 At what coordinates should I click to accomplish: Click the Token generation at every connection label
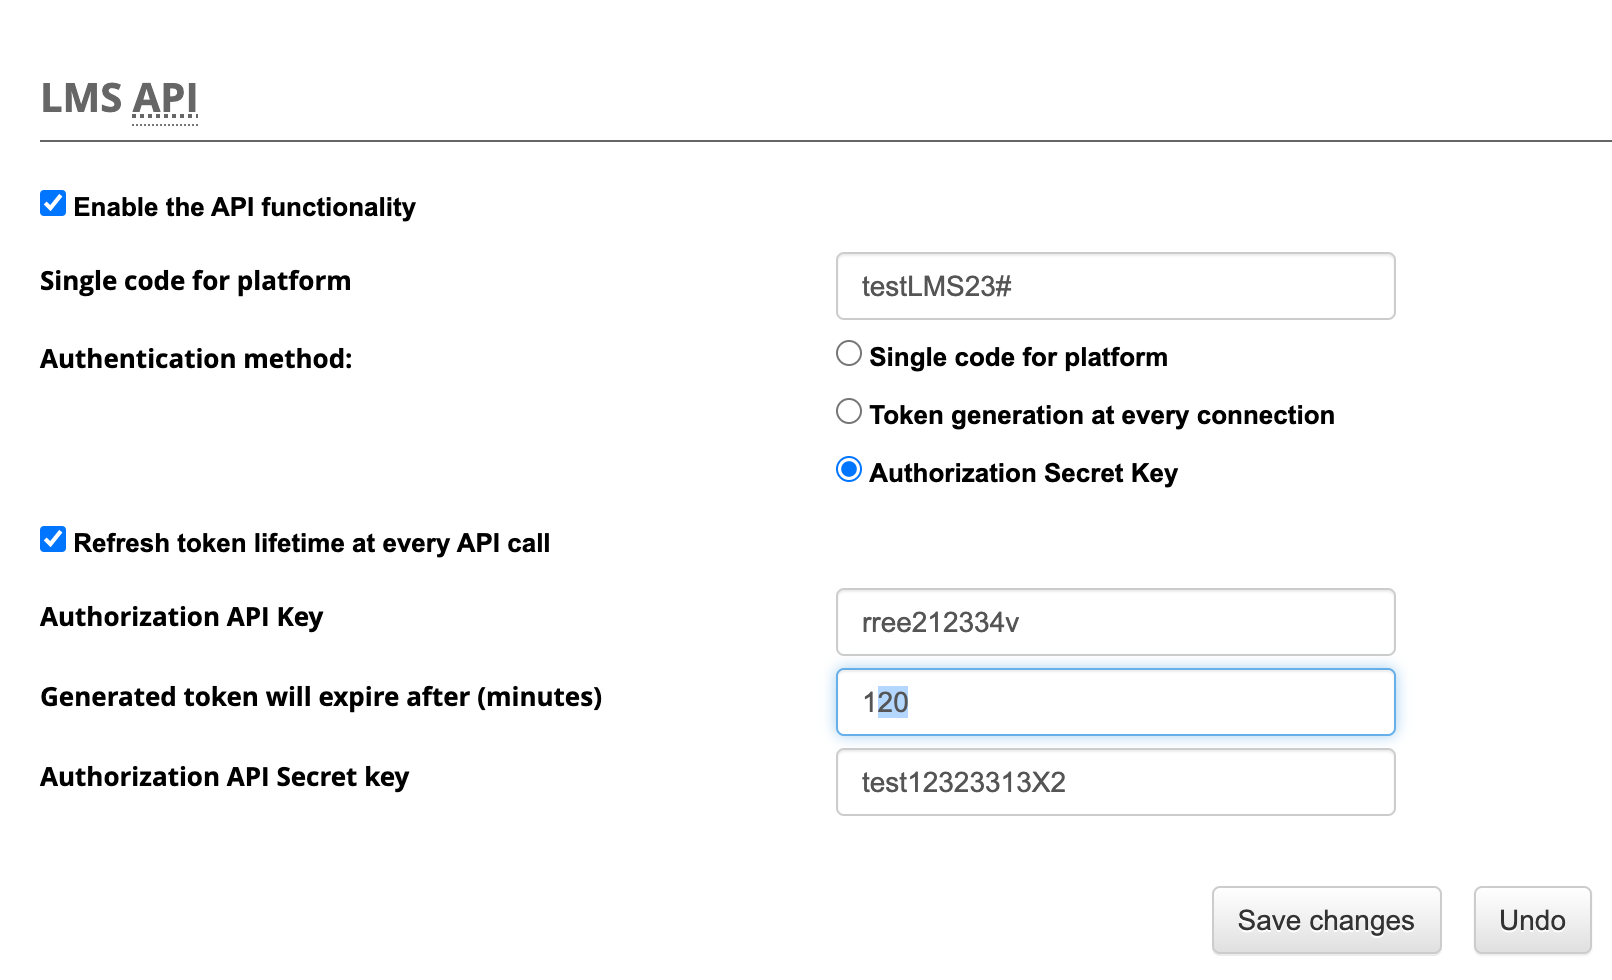coord(1101,415)
